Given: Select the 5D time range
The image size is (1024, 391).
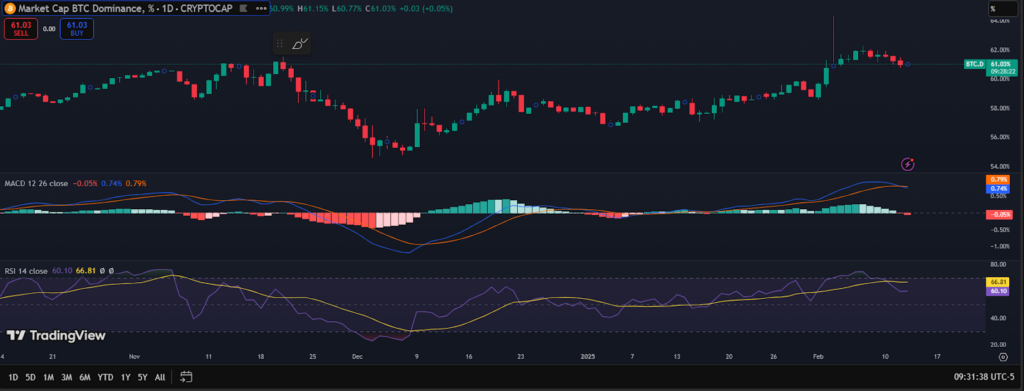Looking at the screenshot, I should coord(31,377).
